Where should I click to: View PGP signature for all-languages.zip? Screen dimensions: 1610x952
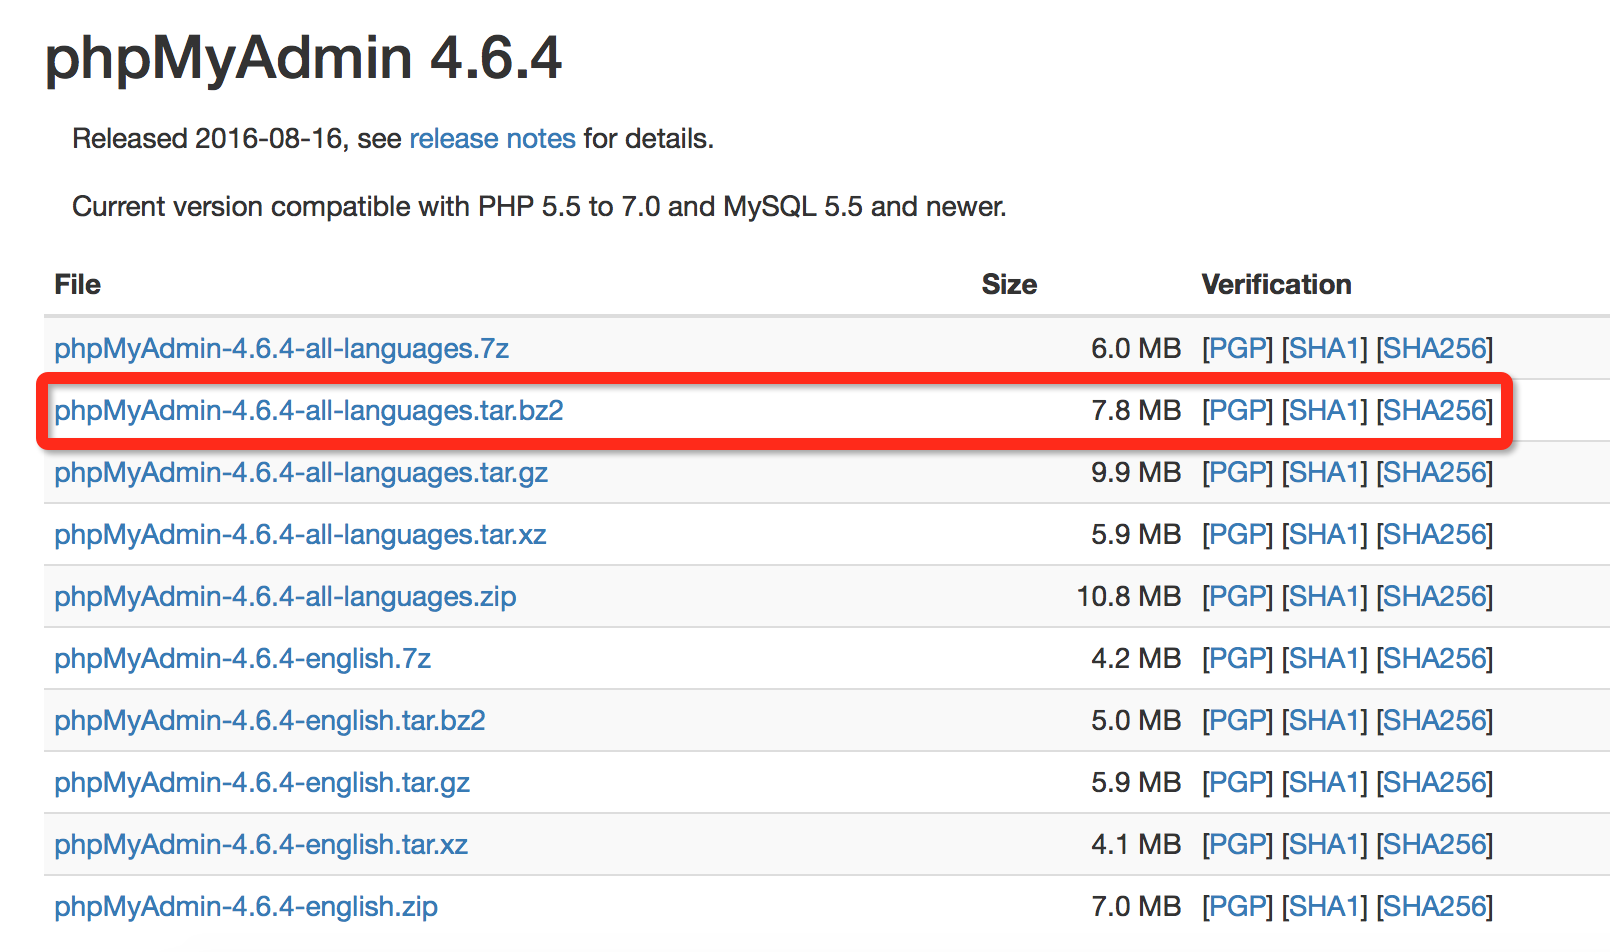1237,596
